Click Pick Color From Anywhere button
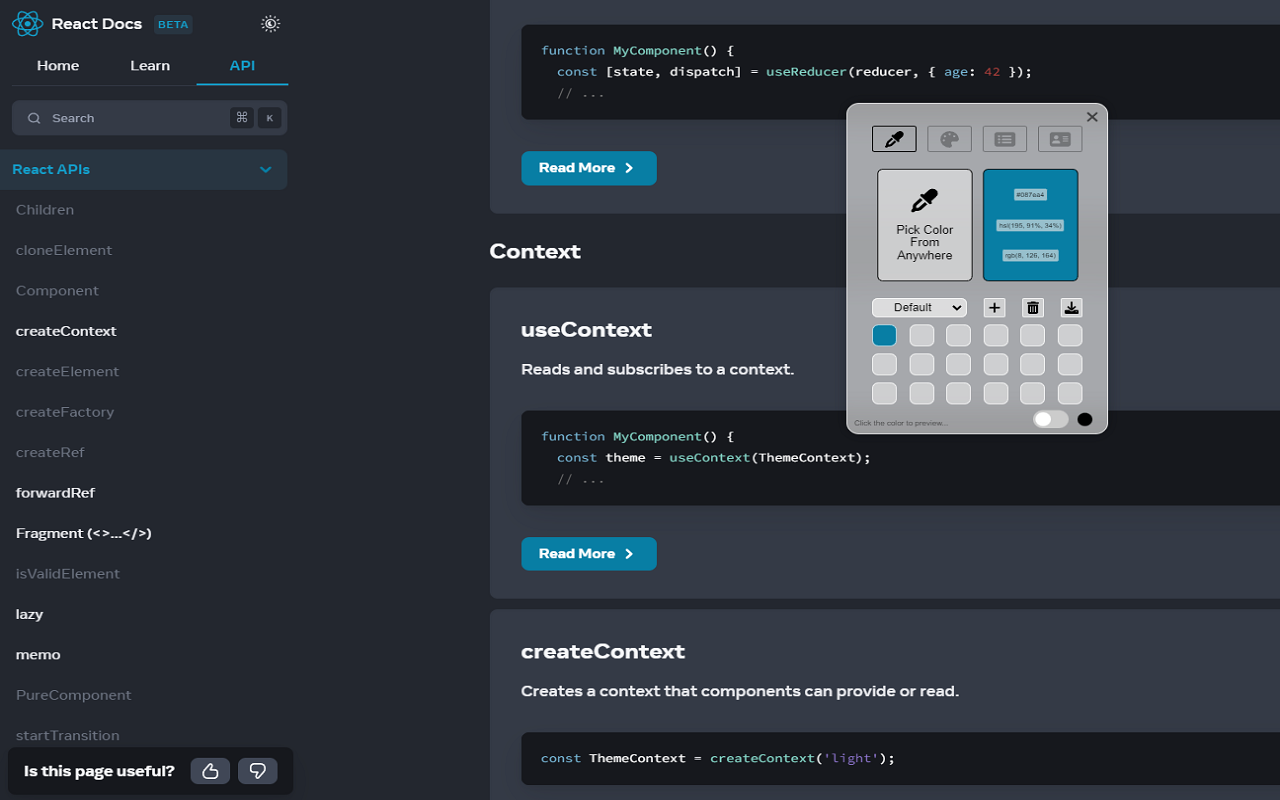The width and height of the screenshot is (1280, 800). [x=925, y=225]
